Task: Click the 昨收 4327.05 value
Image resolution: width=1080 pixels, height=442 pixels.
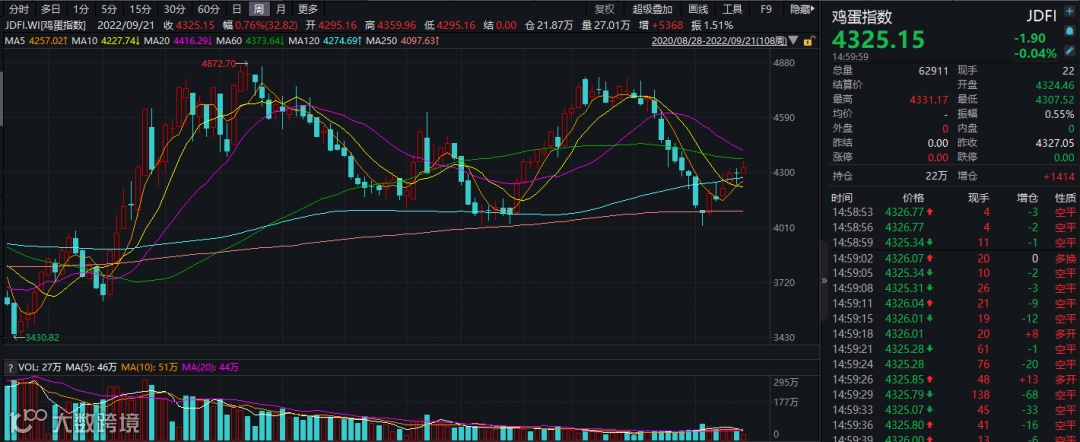Action: tap(1055, 144)
